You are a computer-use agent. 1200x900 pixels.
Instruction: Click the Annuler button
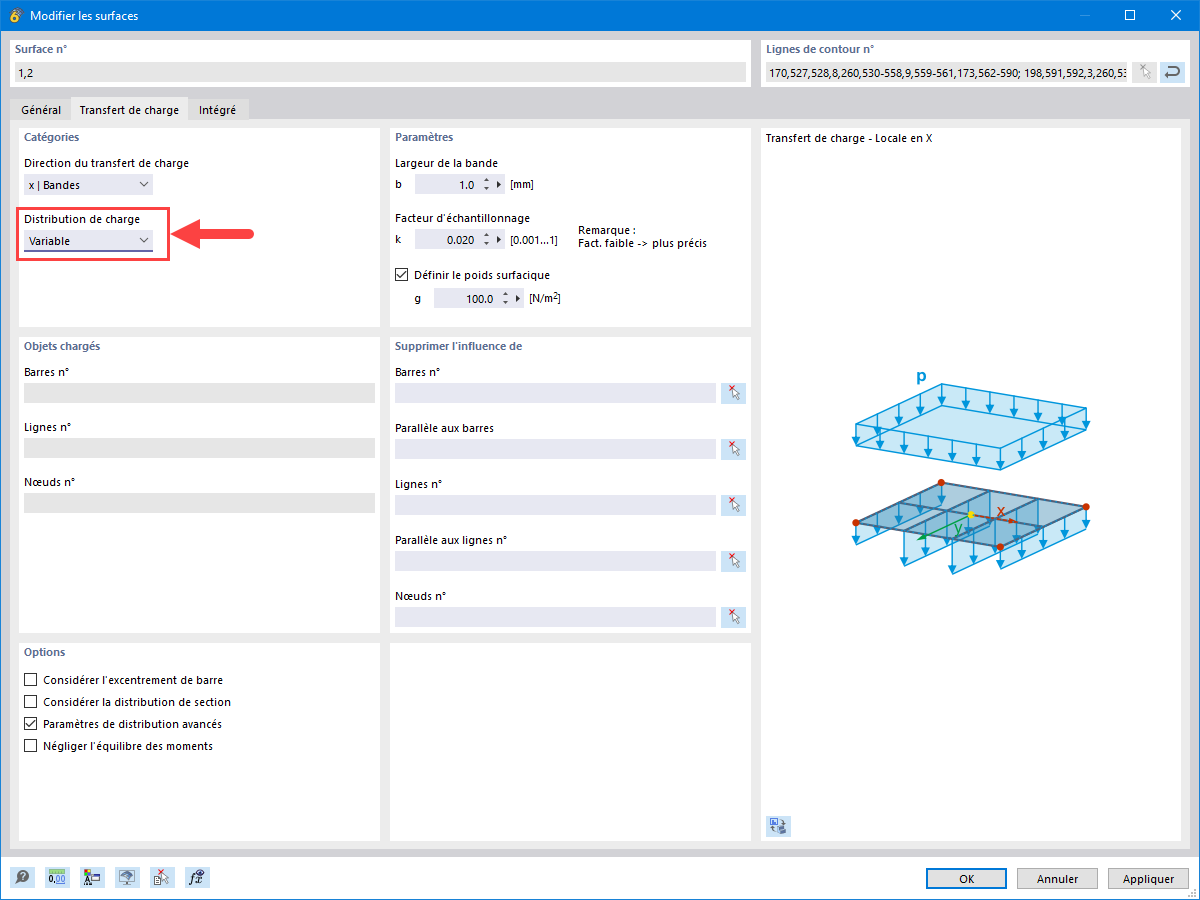point(1057,879)
